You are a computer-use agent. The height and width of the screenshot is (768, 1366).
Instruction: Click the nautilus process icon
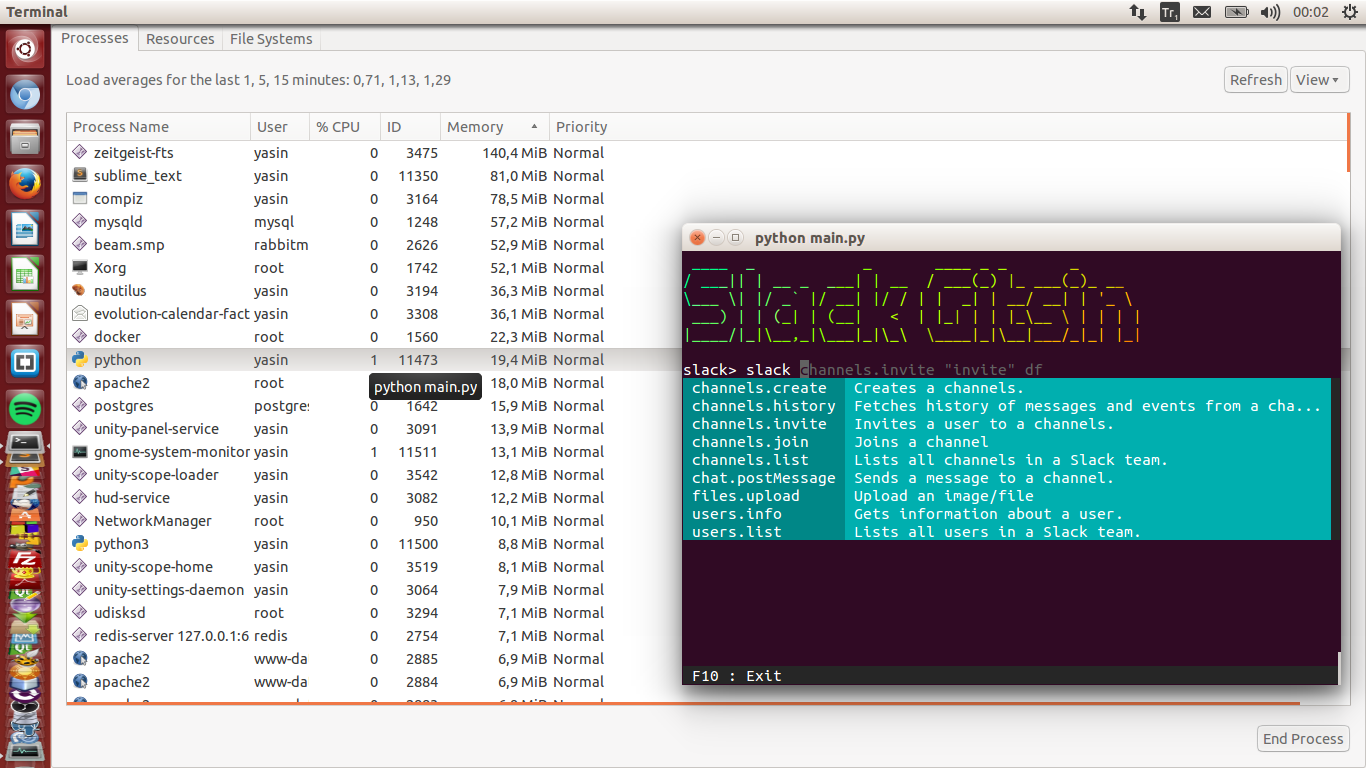click(80, 290)
